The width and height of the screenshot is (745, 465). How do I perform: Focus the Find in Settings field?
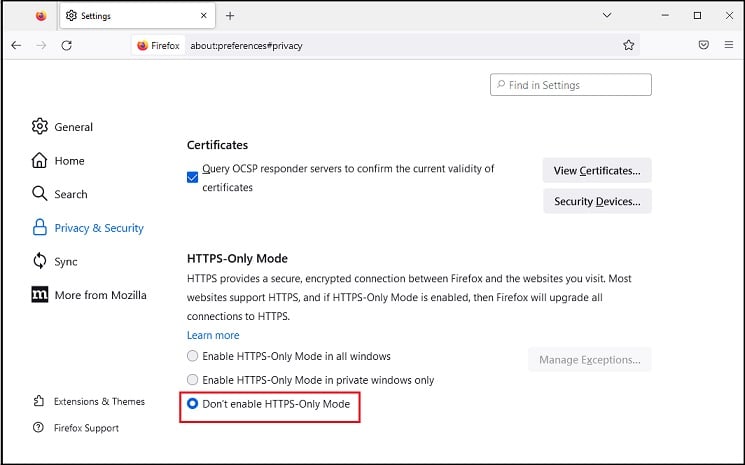pyautogui.click(x=571, y=85)
